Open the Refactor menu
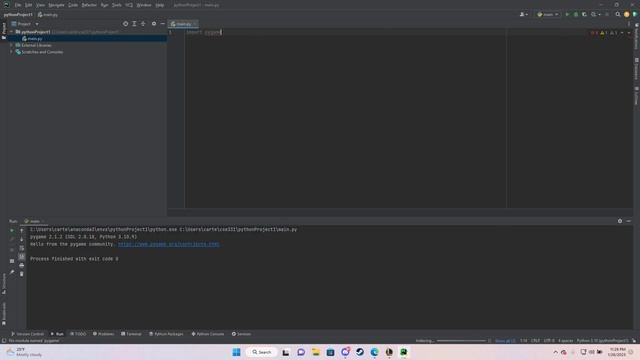Viewport: 640px width, 360px height. 89,5
